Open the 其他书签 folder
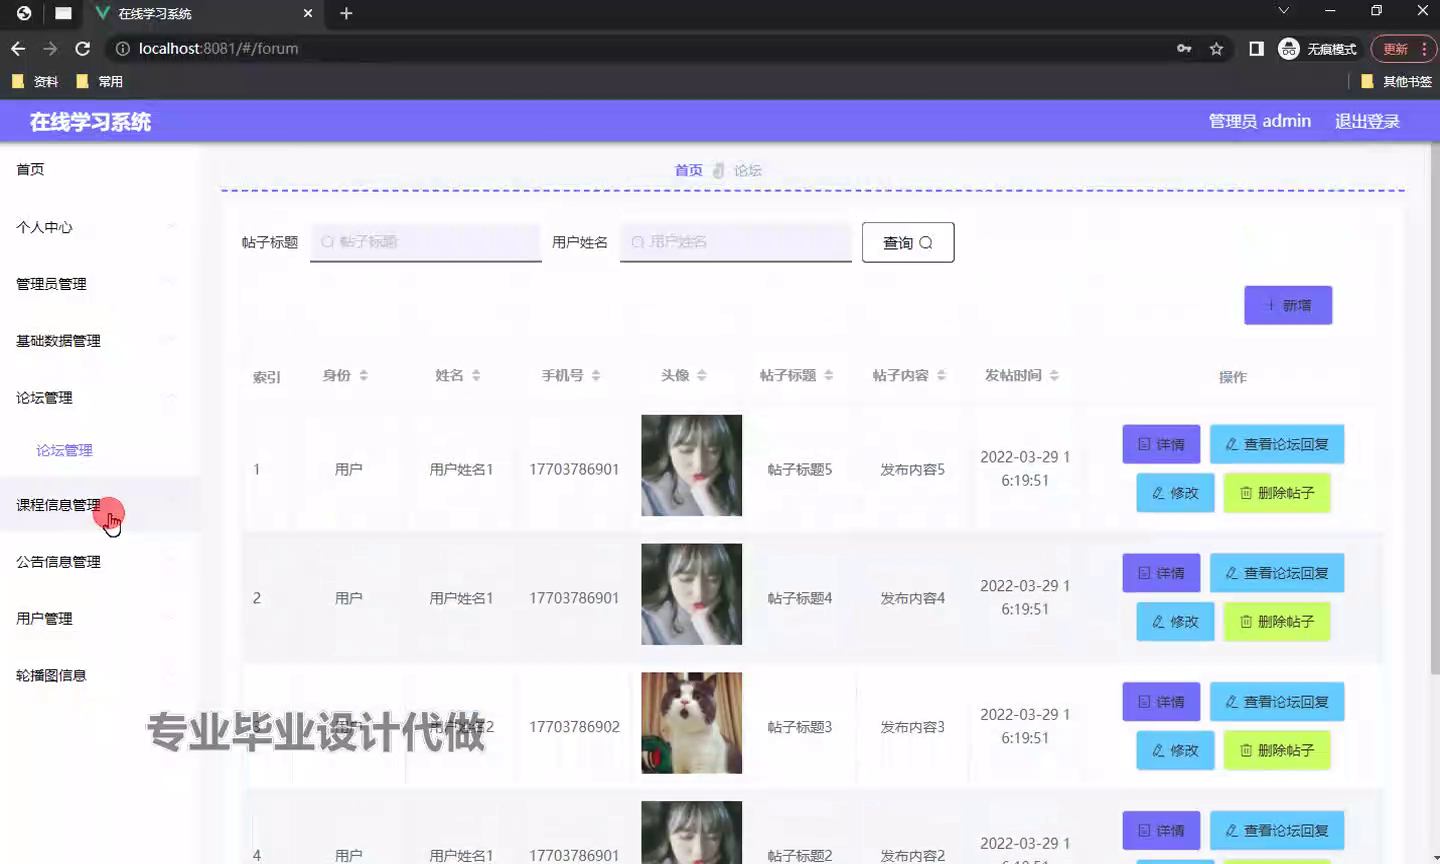The image size is (1440, 864). point(1396,81)
